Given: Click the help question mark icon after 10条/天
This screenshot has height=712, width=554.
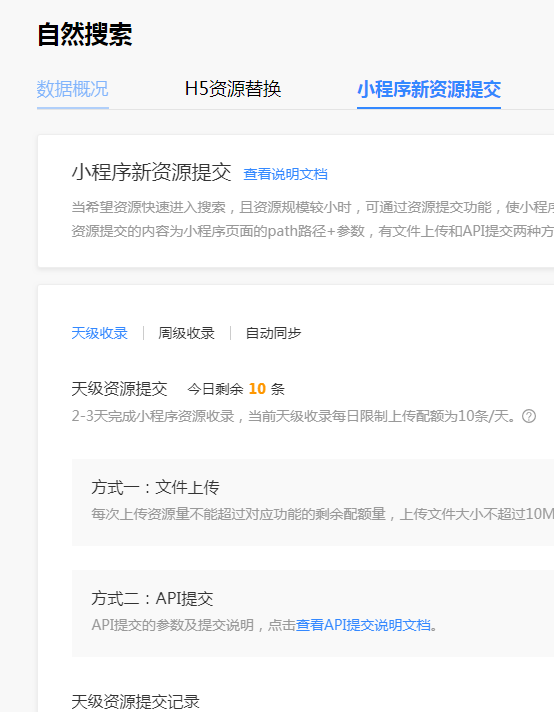Looking at the screenshot, I should (529, 416).
